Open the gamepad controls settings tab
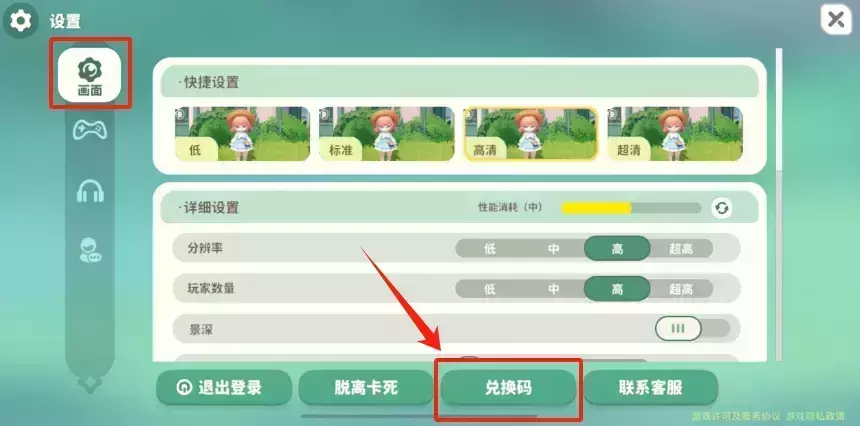Screen dimensions: 860x426 coord(90,130)
